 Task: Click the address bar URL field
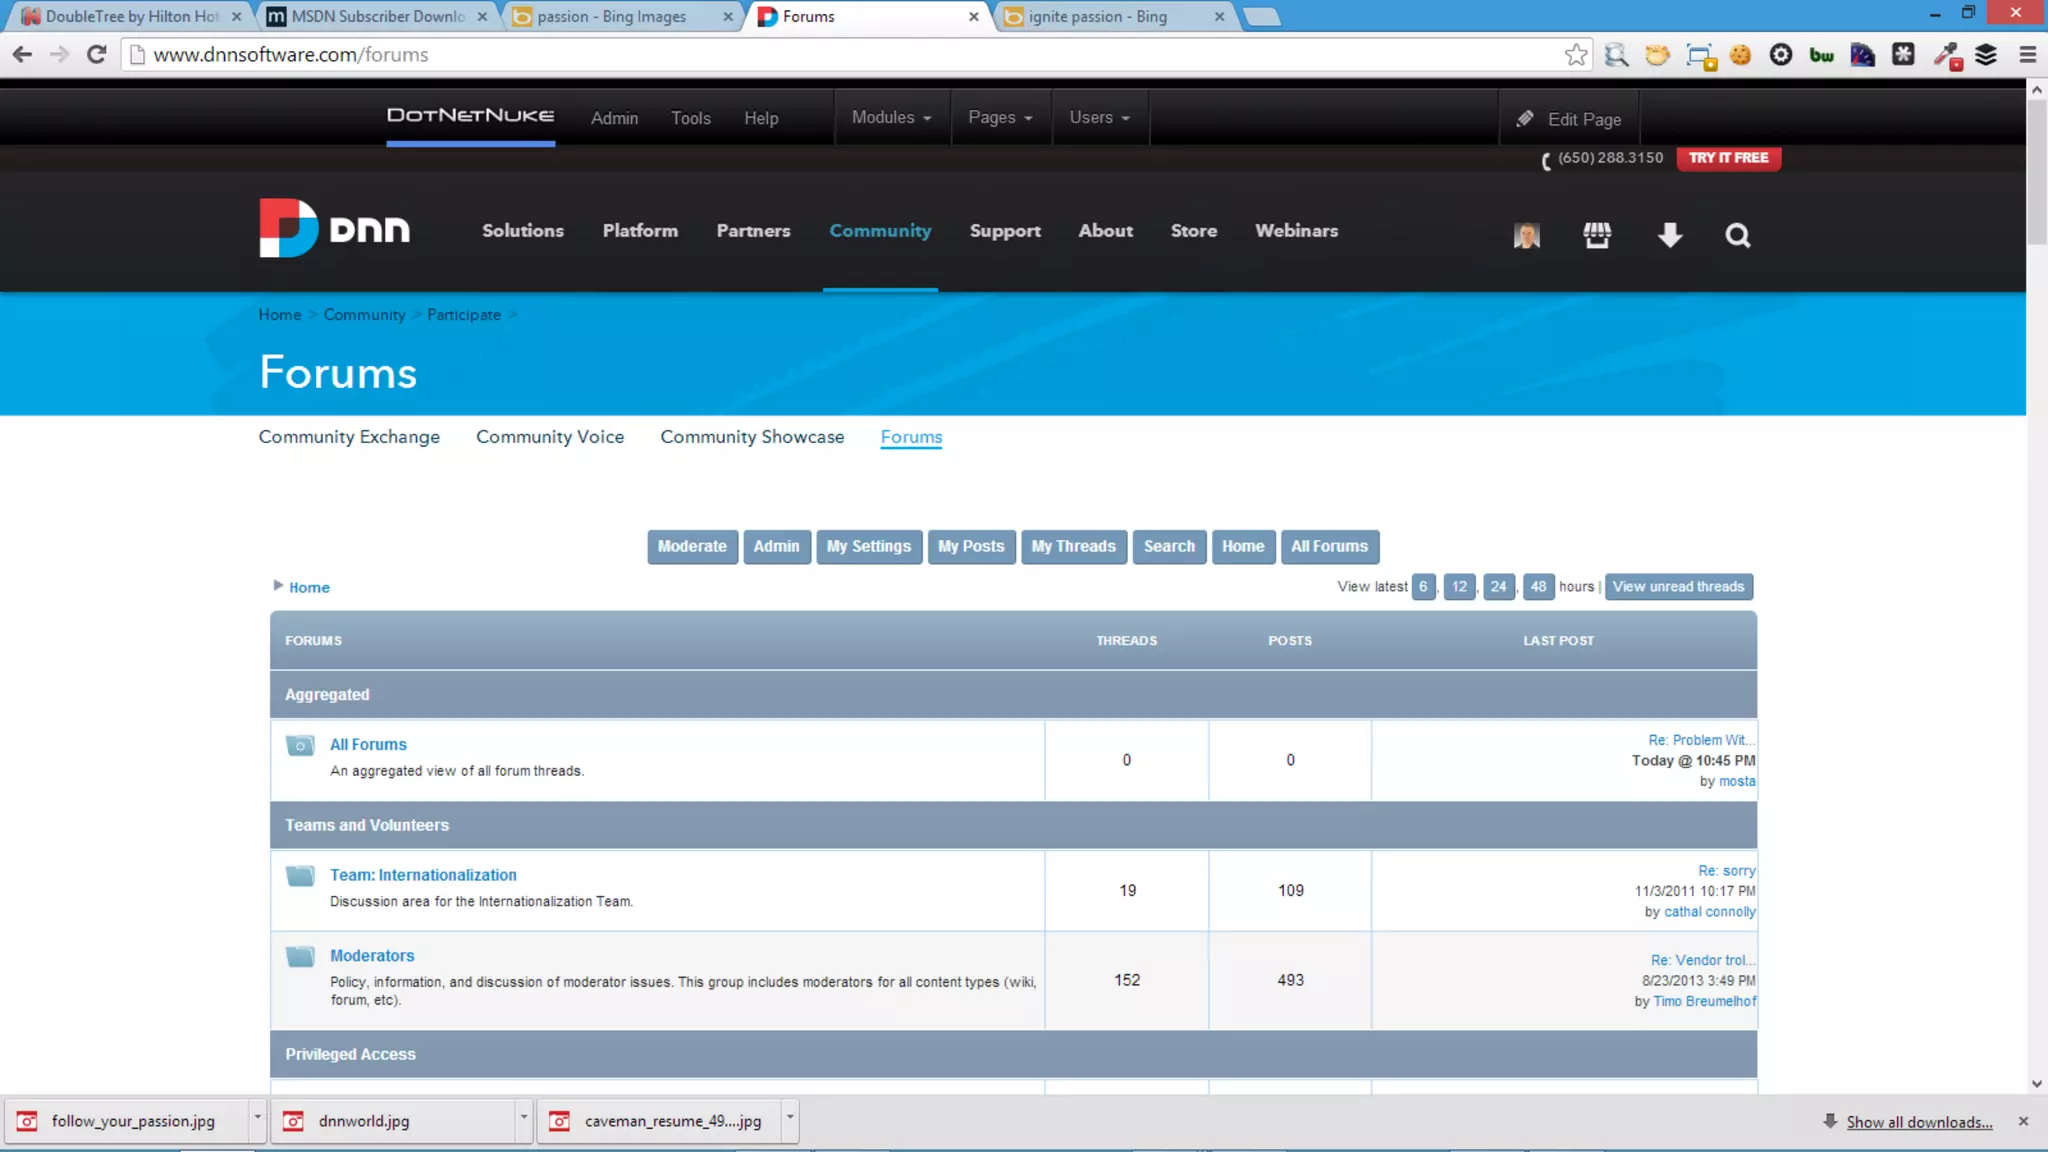point(800,55)
